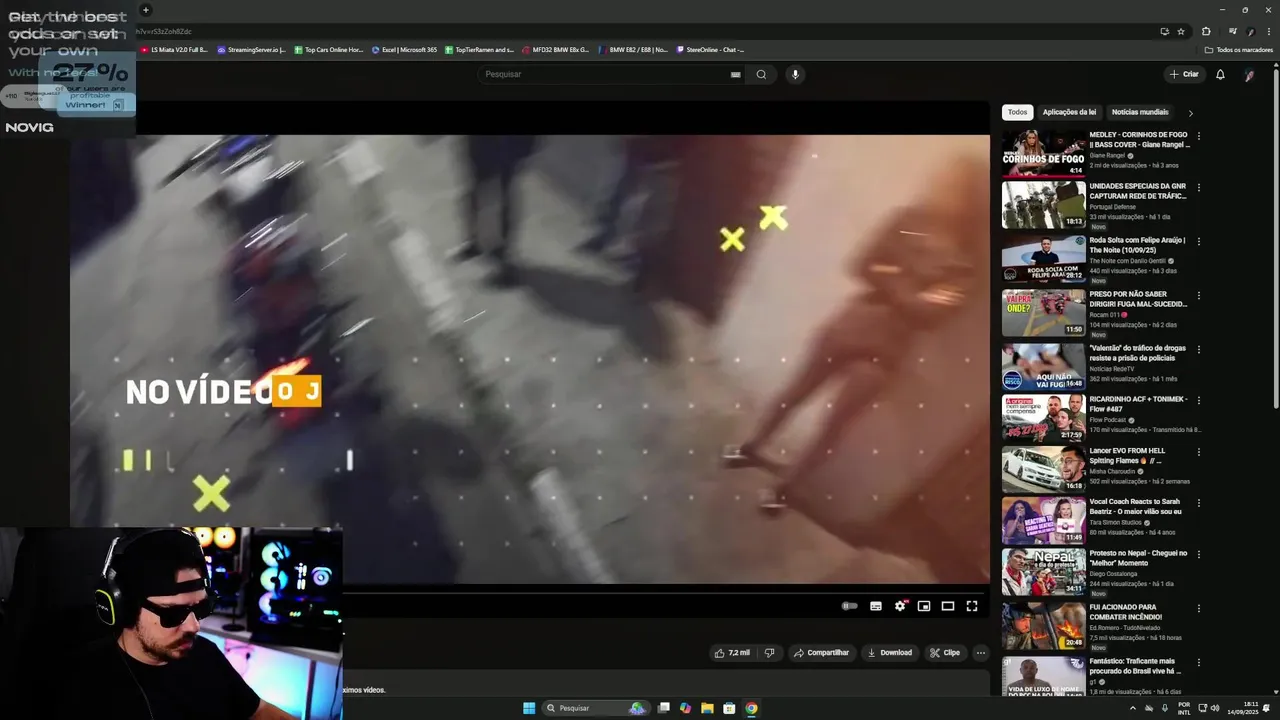Screen dimensions: 1280x720
Task: Click the YouTube search magnifier button
Action: click(761, 74)
